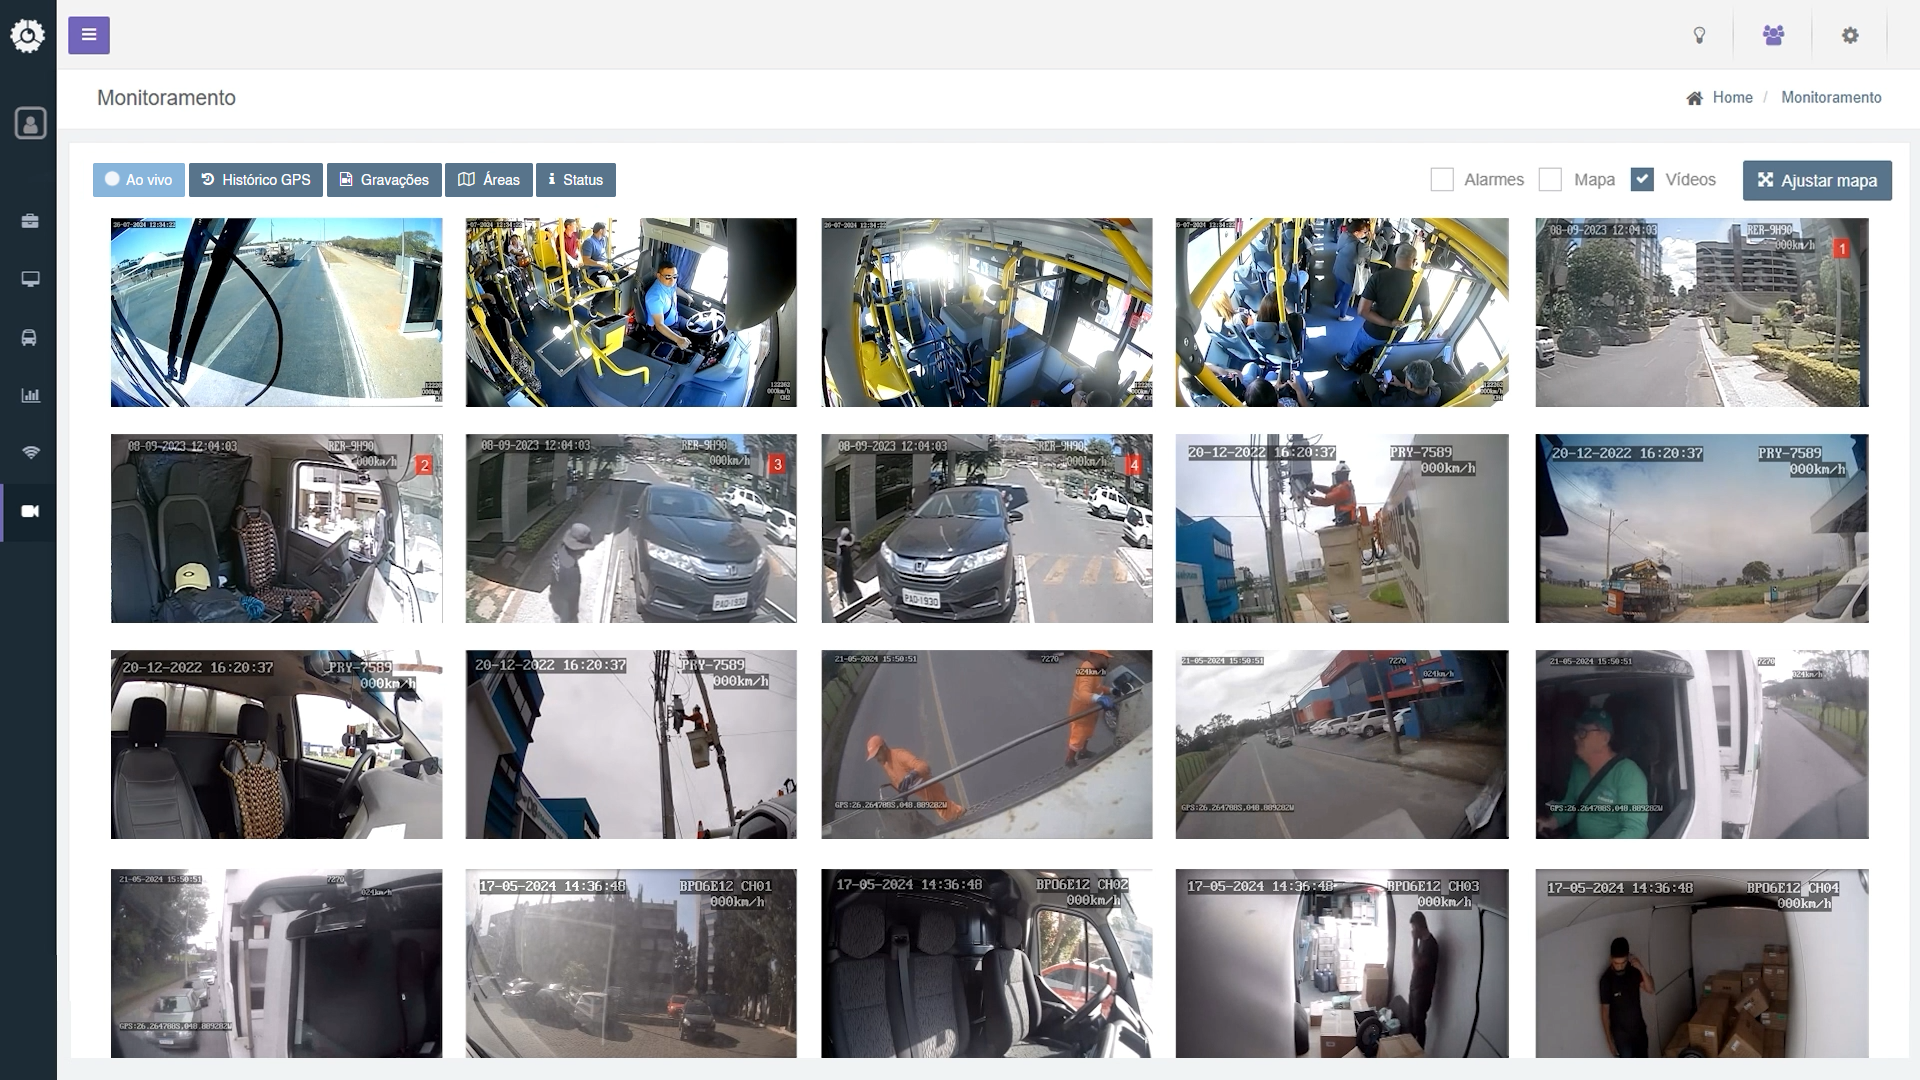Open the Gravações tab

(x=384, y=180)
